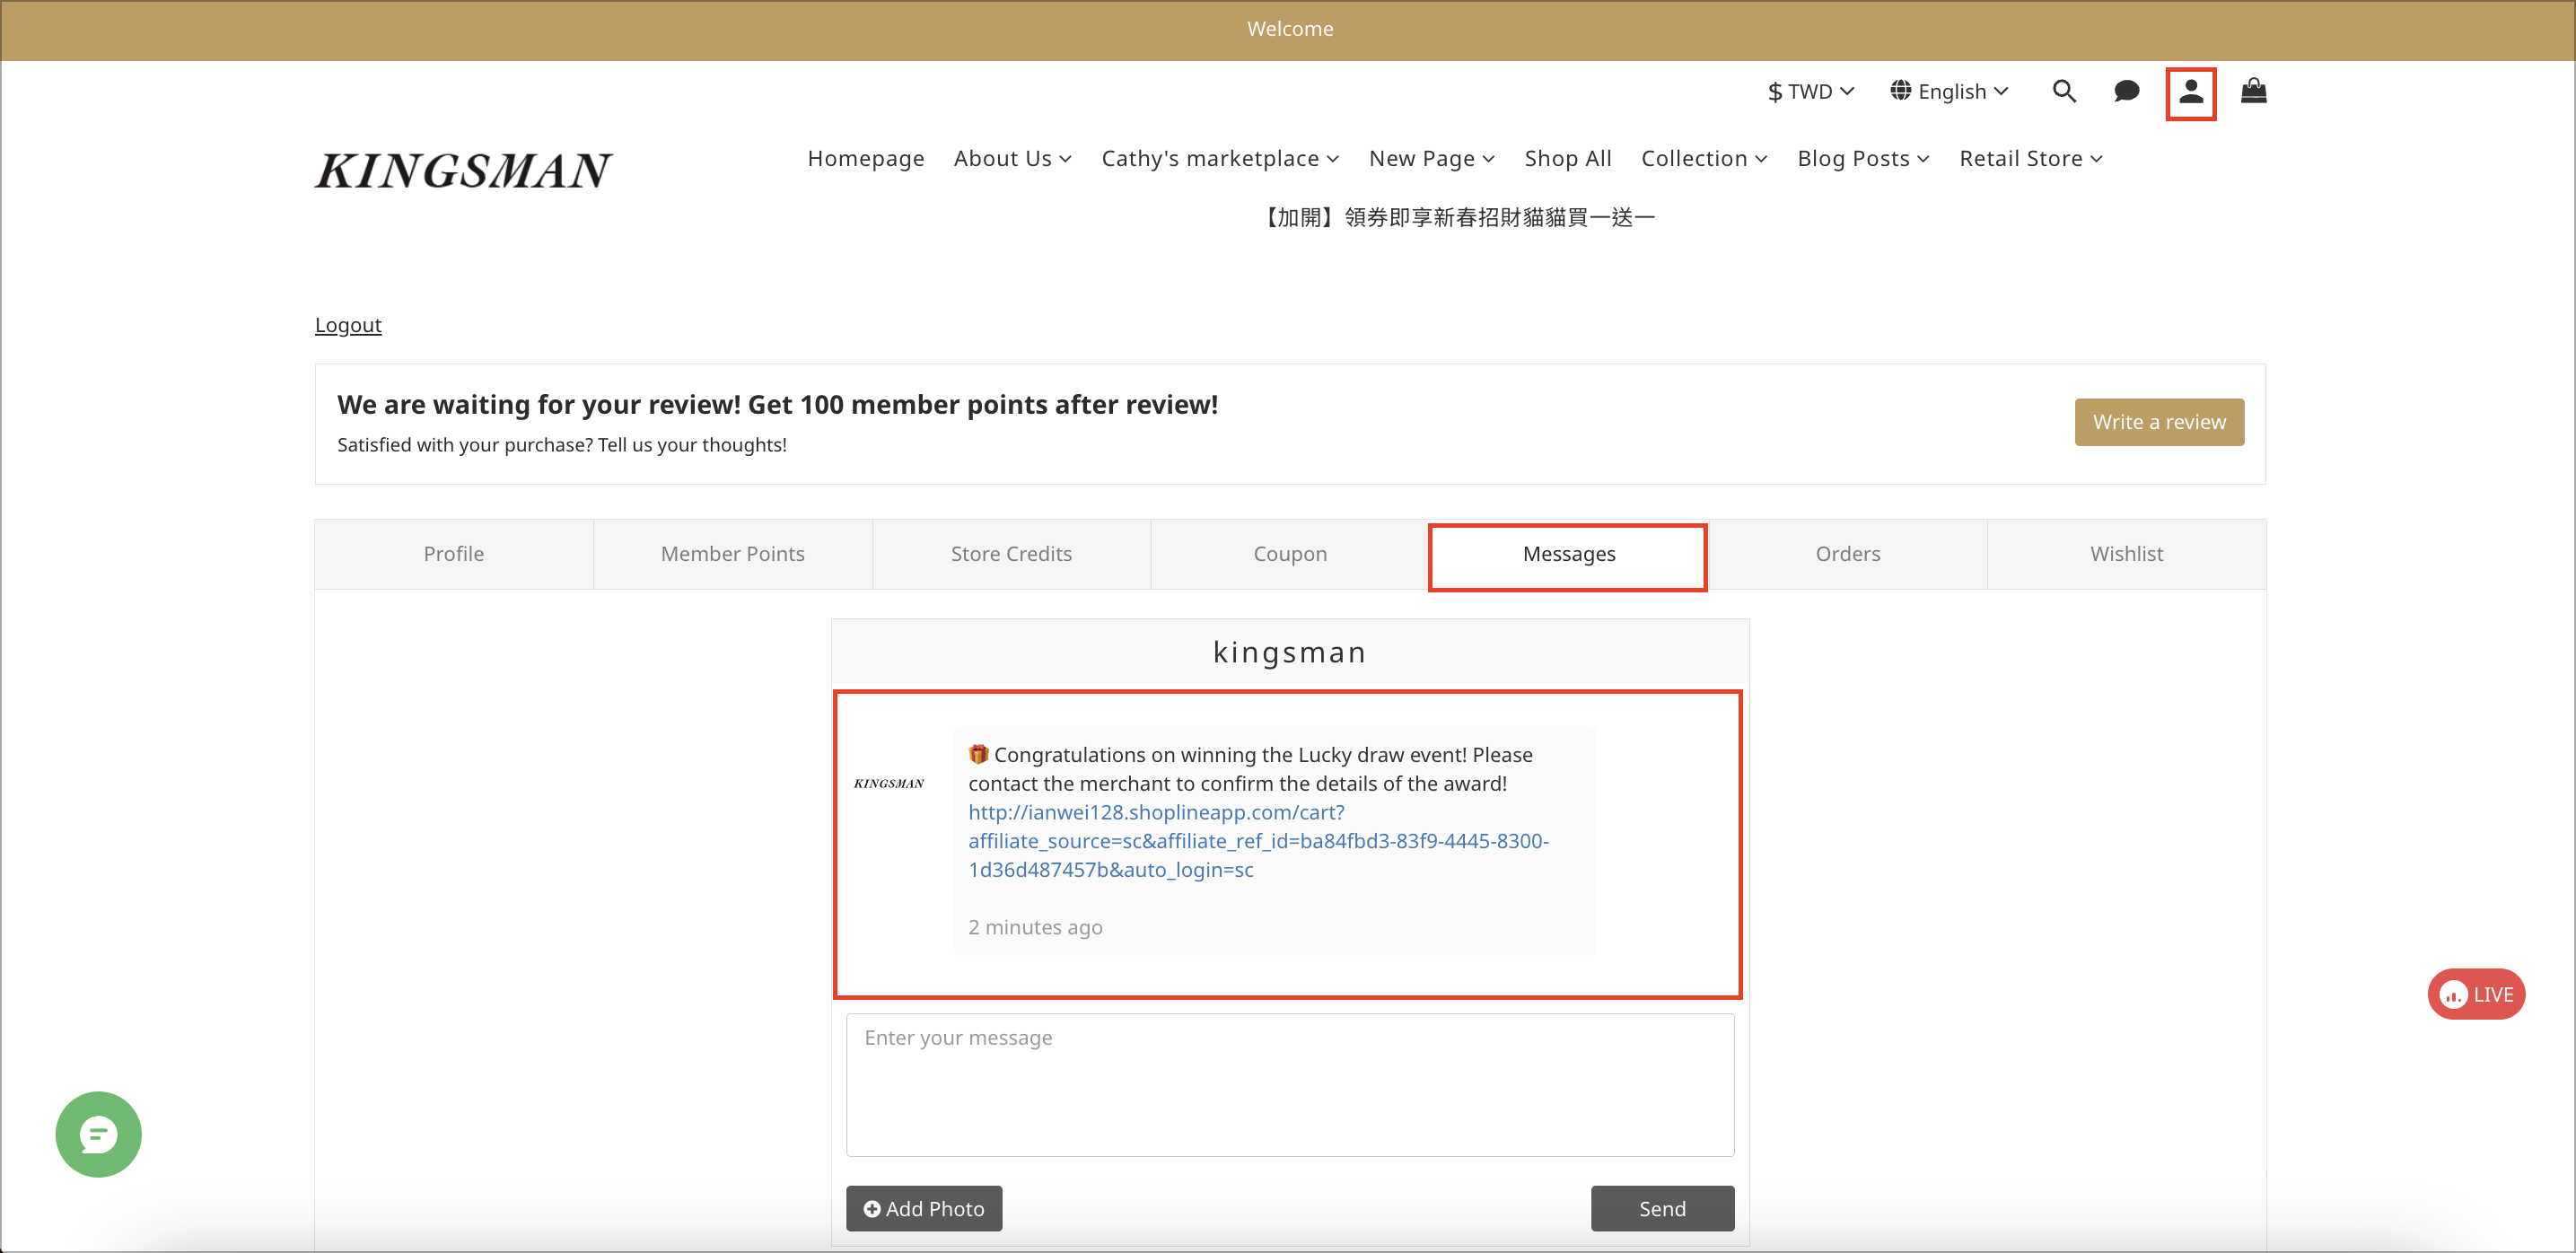Click the 'Congratulations on winning the Lucky draw' message
The width and height of the screenshot is (2576, 1253).
pyautogui.click(x=1250, y=769)
